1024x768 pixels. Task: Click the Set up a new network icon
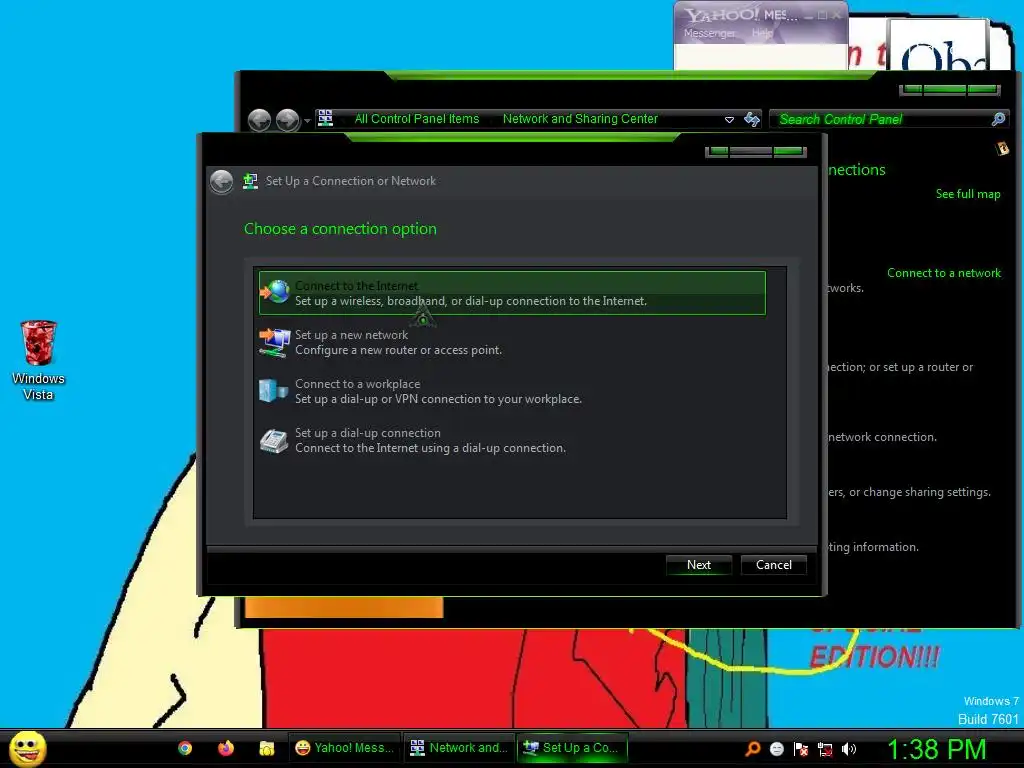coord(274,342)
